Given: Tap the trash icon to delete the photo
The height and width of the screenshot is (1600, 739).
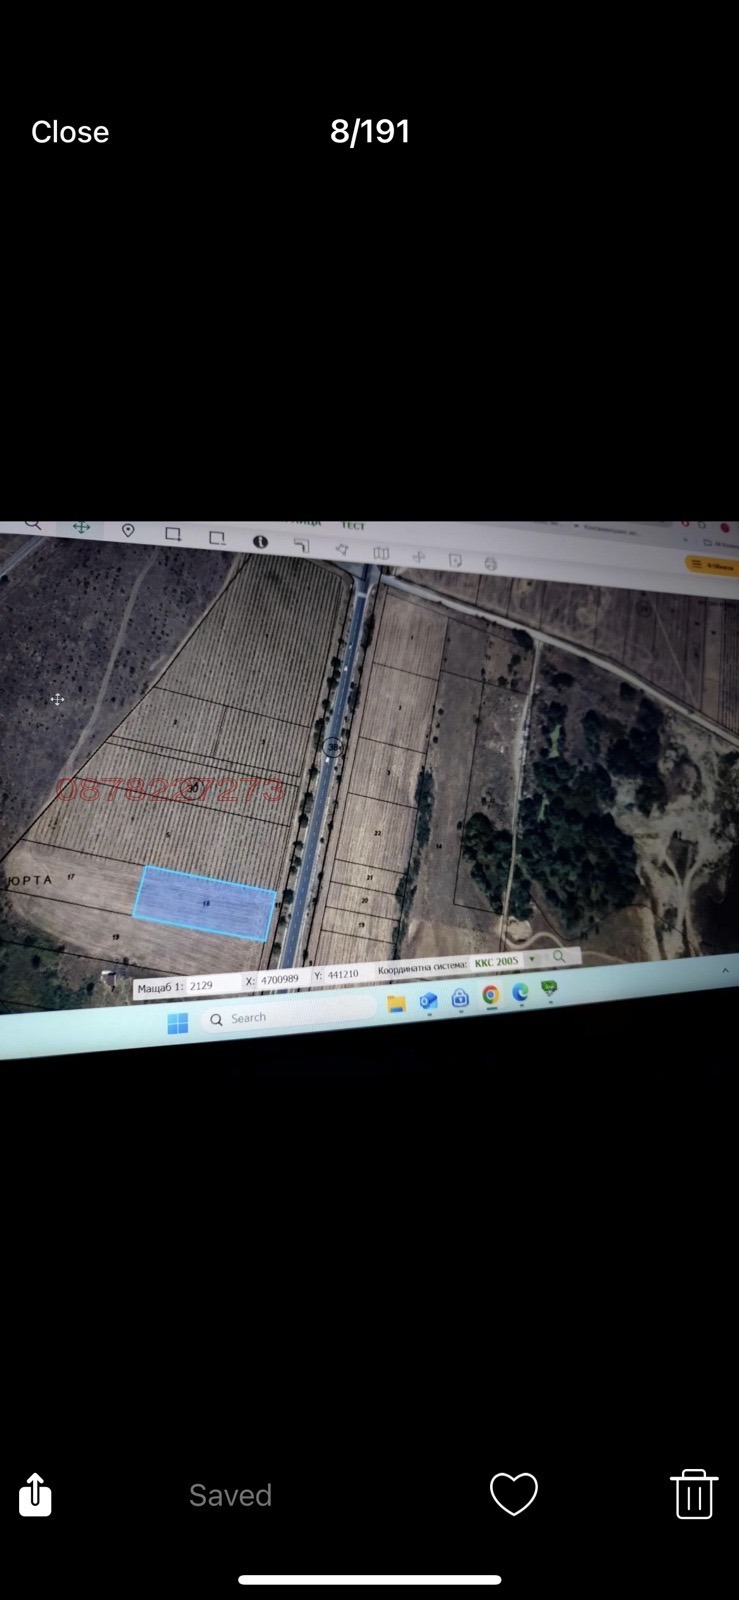Looking at the screenshot, I should pos(693,1494).
